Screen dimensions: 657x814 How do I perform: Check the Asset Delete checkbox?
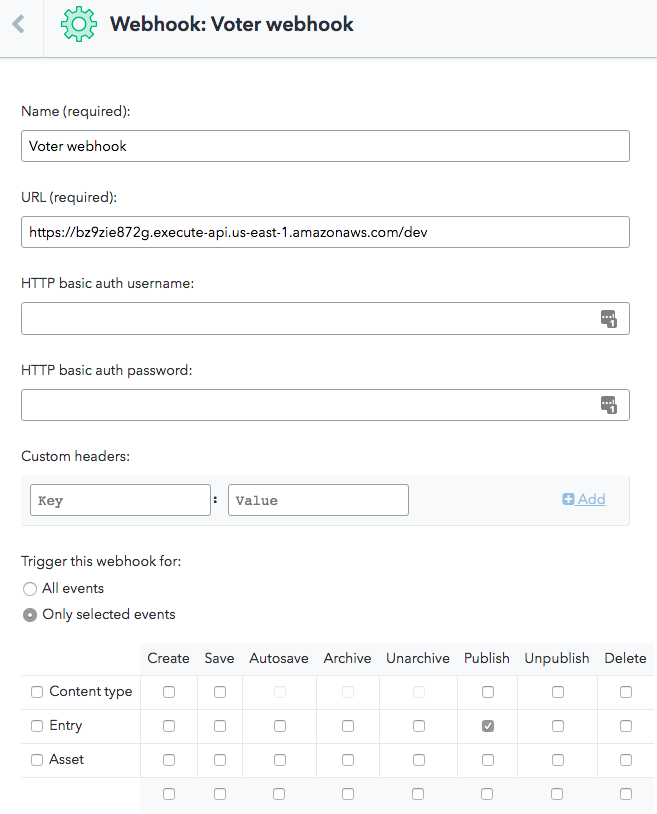tap(626, 760)
